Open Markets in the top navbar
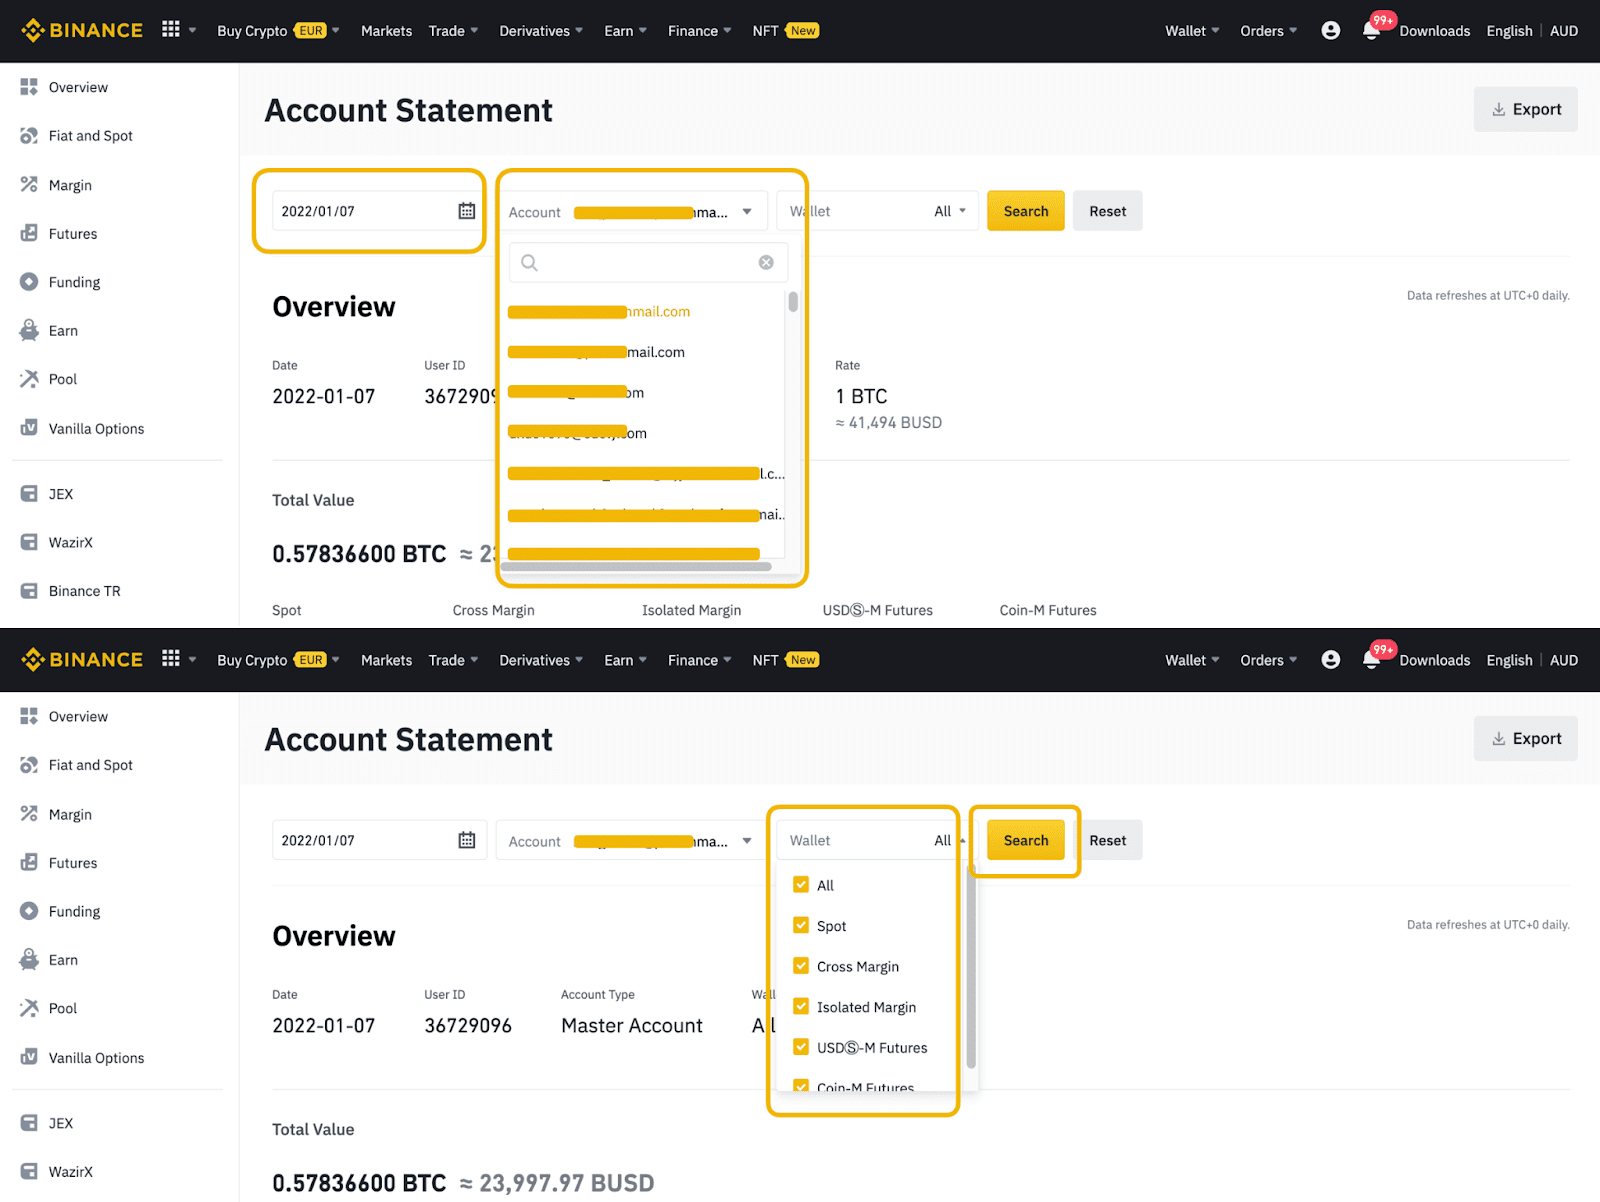1600x1202 pixels. pos(386,31)
